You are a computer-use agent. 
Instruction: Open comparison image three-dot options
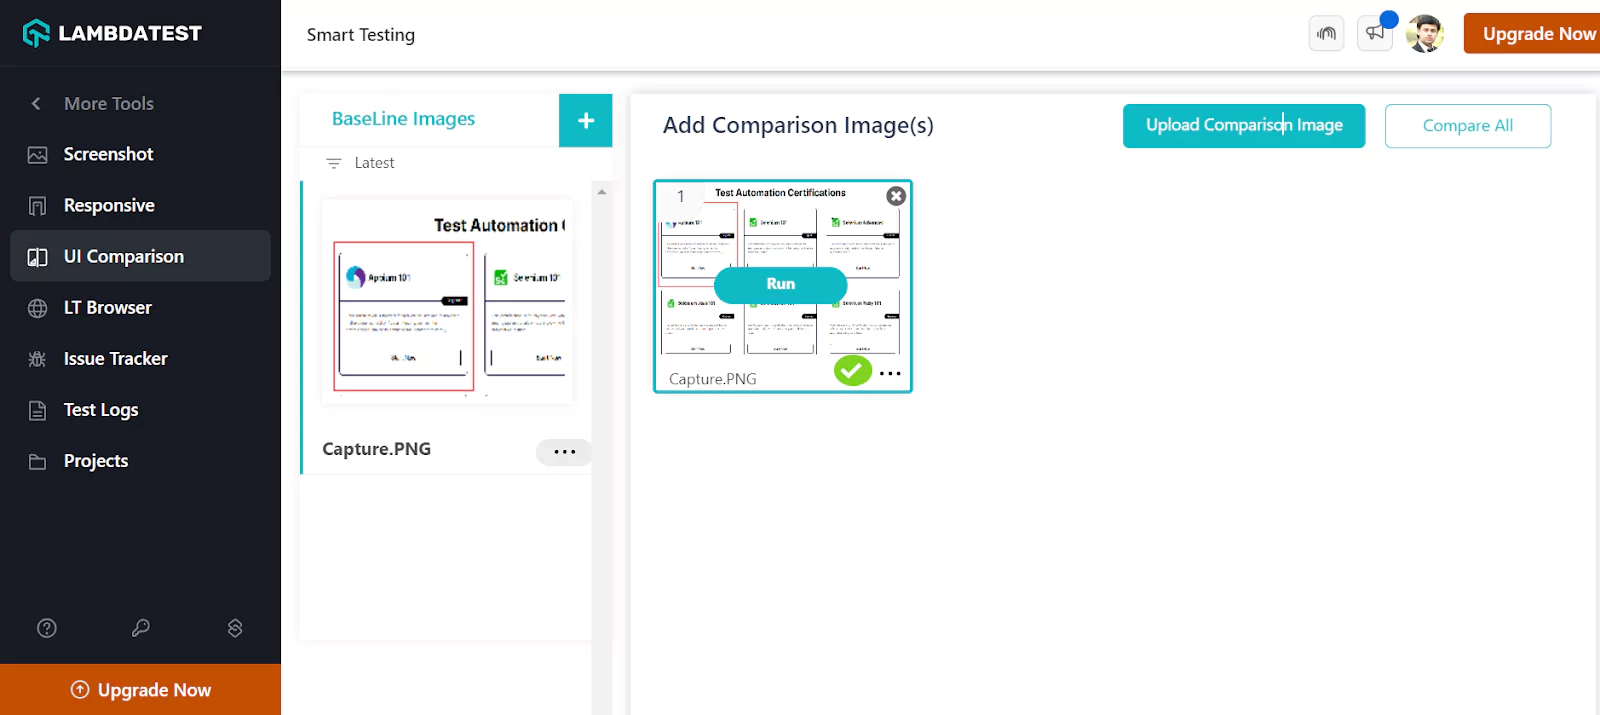tap(890, 373)
